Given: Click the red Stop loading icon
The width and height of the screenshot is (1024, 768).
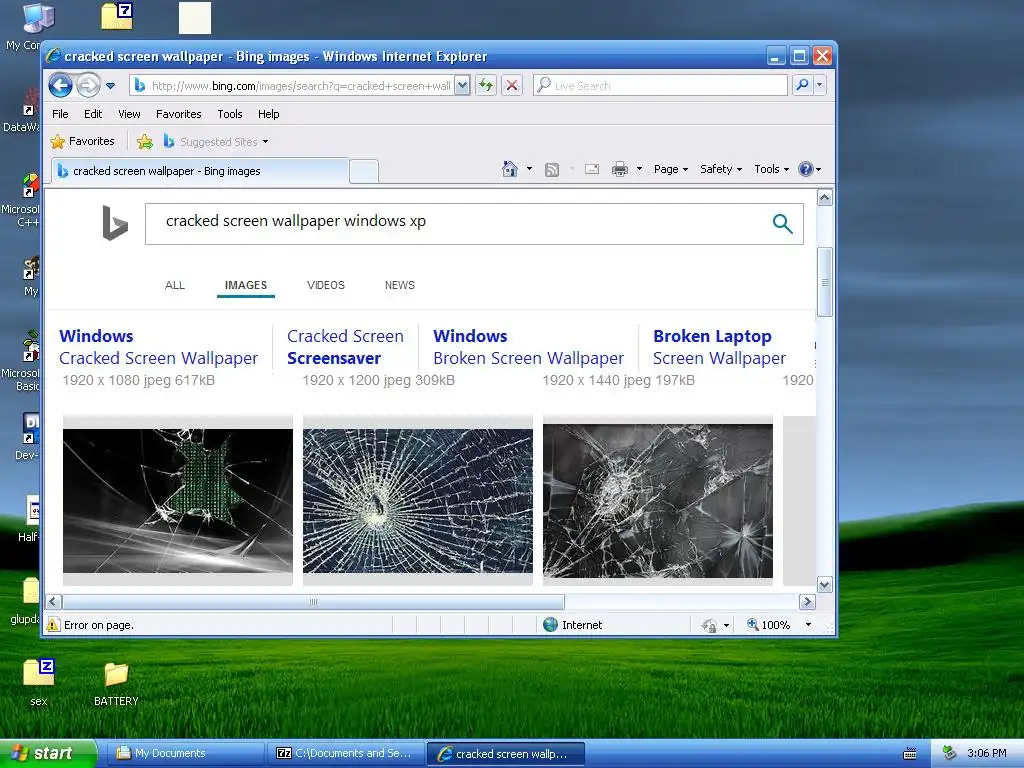Looking at the screenshot, I should 512,86.
